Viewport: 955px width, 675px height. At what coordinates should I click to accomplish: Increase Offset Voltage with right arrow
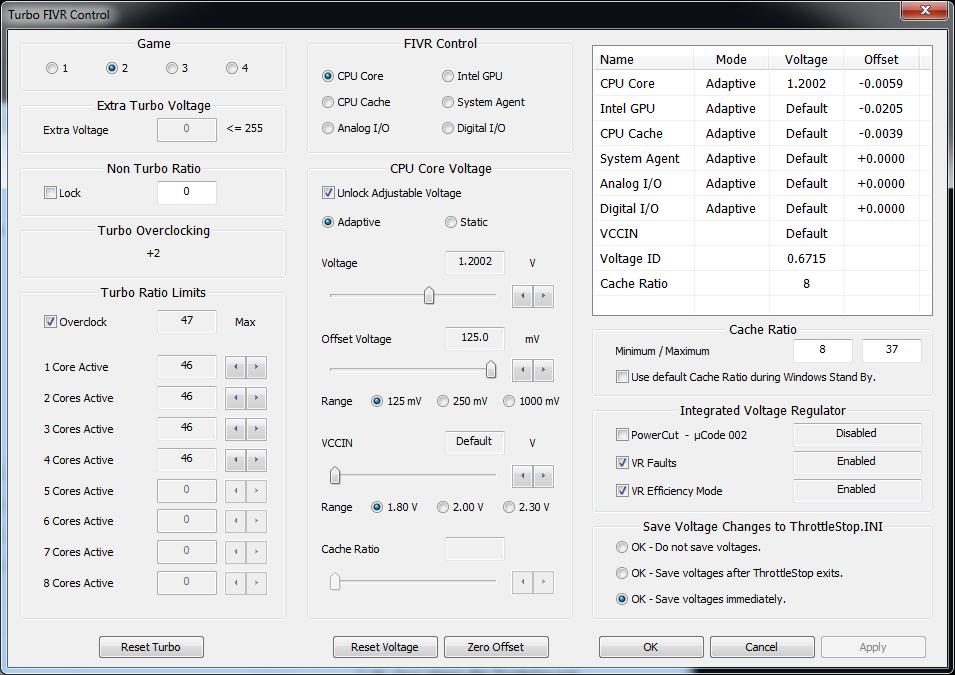[x=543, y=371]
